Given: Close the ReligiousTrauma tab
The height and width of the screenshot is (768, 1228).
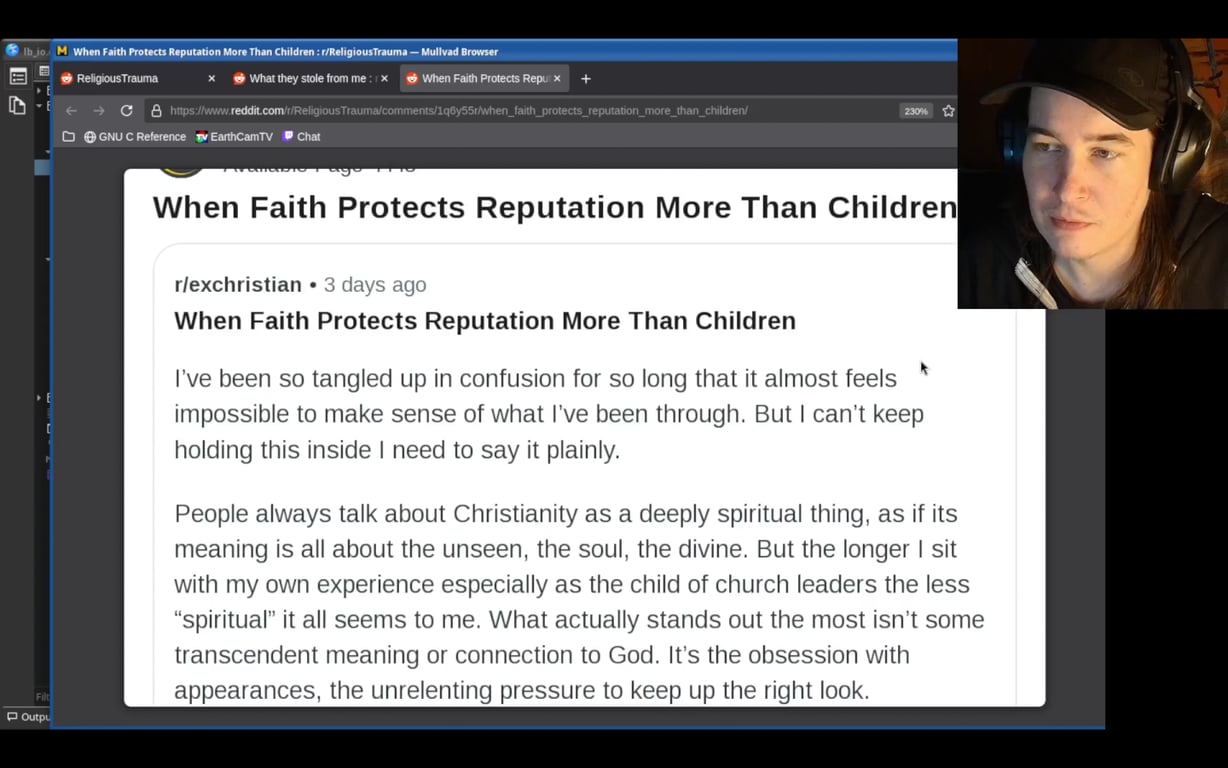Looking at the screenshot, I should click(211, 78).
